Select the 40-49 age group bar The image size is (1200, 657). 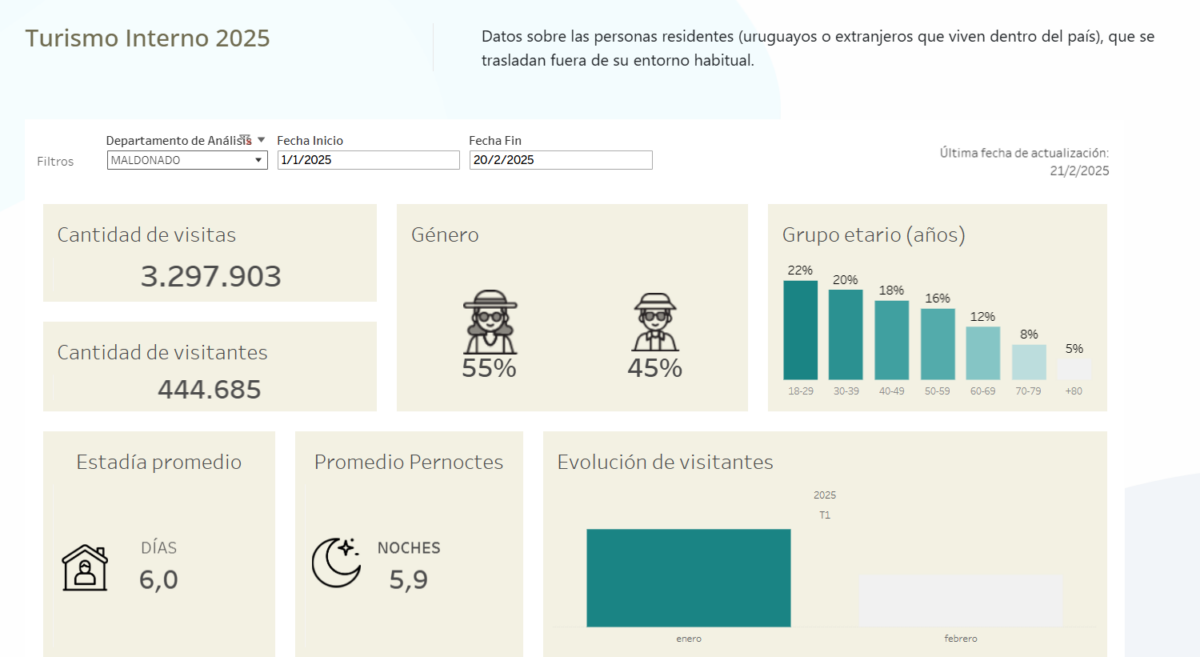pos(892,340)
